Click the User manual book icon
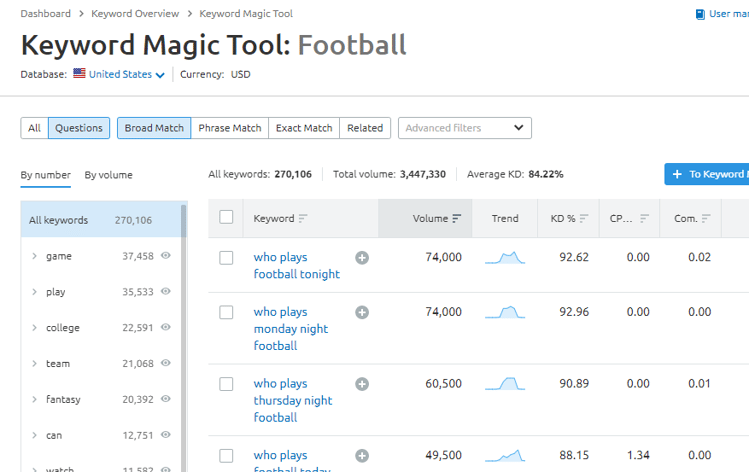749x472 pixels. [x=700, y=14]
